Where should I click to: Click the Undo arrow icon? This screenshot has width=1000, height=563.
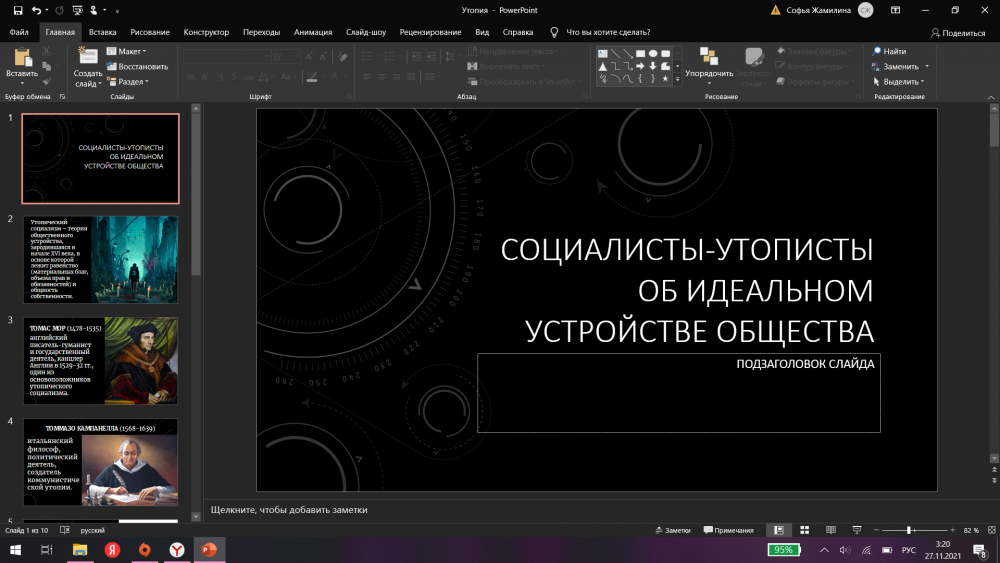[36, 10]
